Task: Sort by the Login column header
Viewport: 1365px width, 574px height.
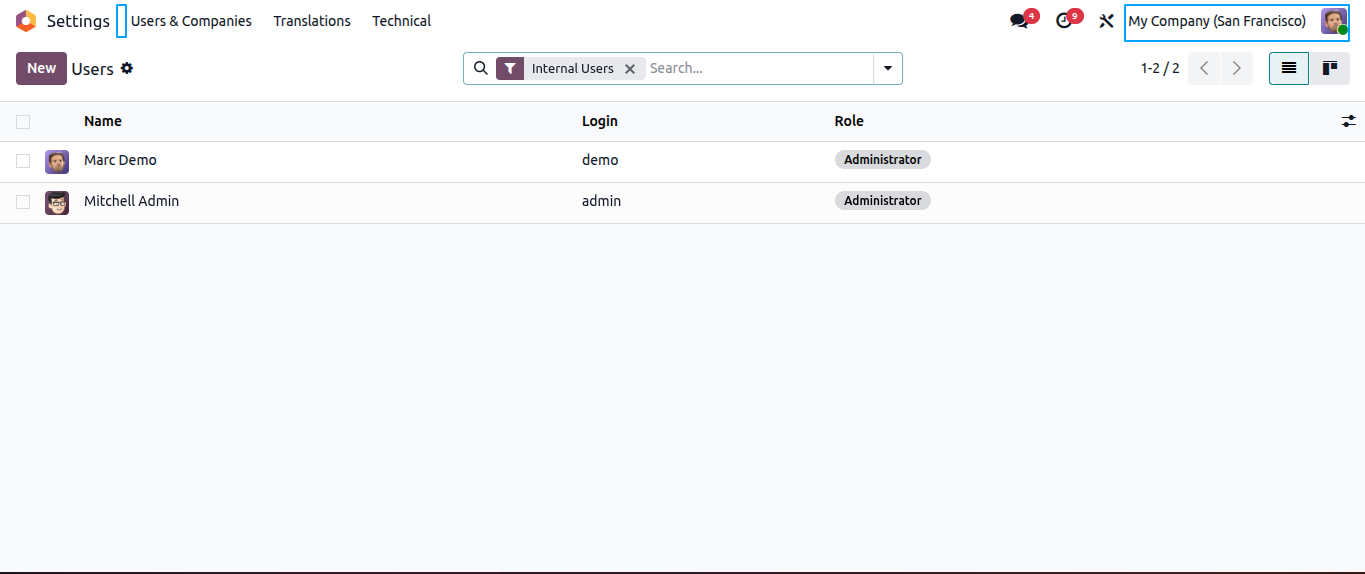Action: point(600,121)
